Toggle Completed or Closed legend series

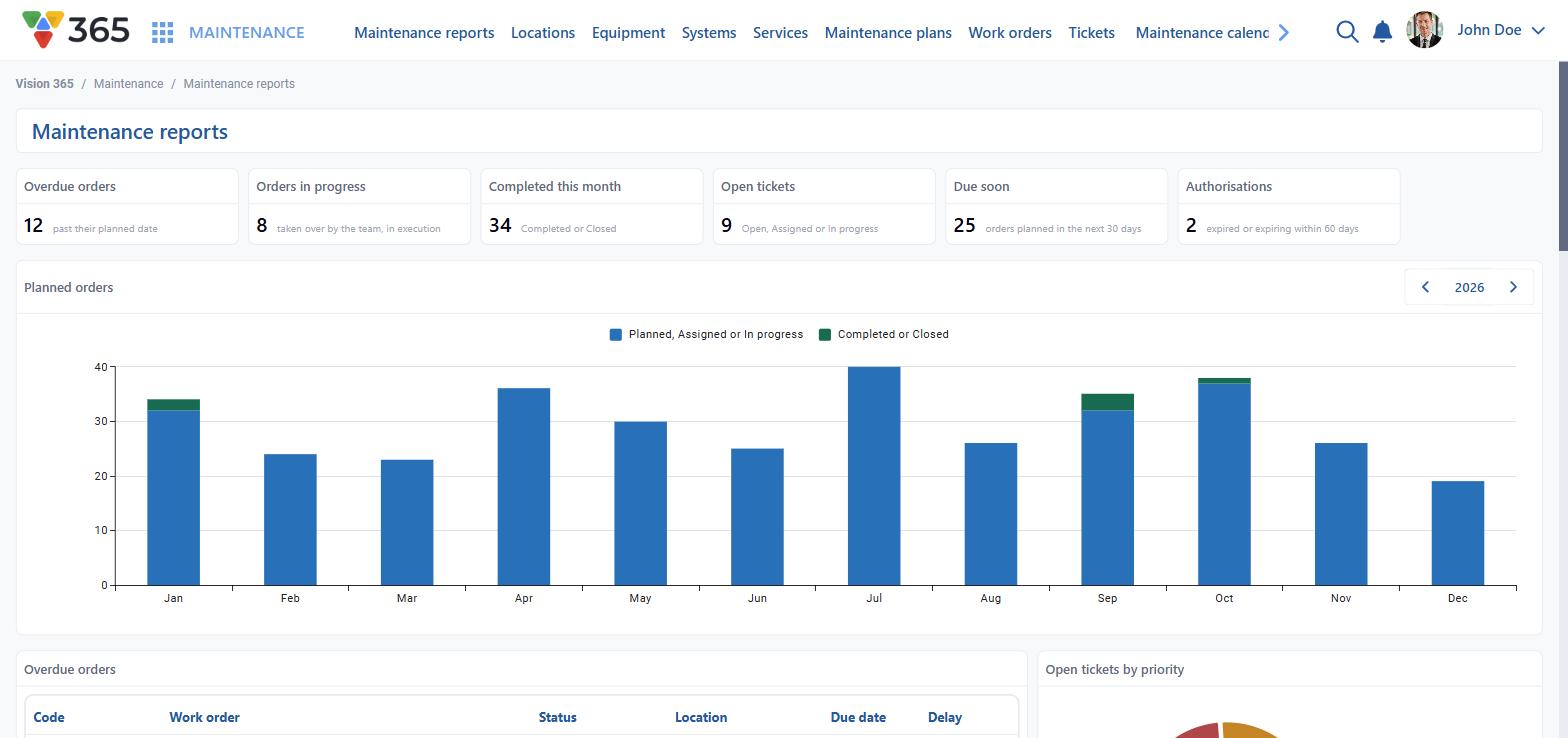coord(884,334)
